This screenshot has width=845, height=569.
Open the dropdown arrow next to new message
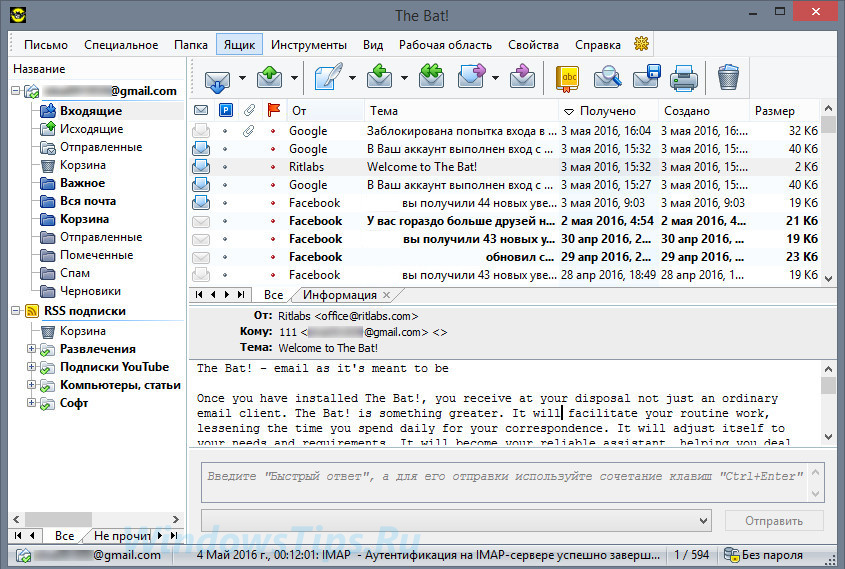(x=352, y=78)
